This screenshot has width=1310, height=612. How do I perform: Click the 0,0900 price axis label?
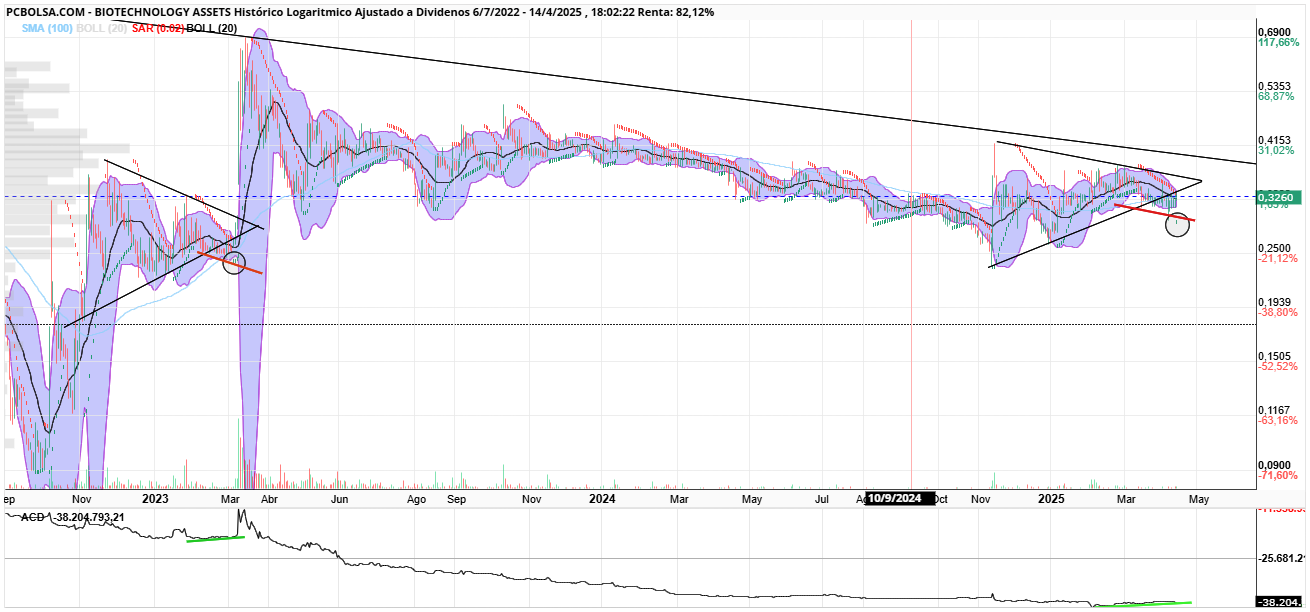click(1274, 465)
